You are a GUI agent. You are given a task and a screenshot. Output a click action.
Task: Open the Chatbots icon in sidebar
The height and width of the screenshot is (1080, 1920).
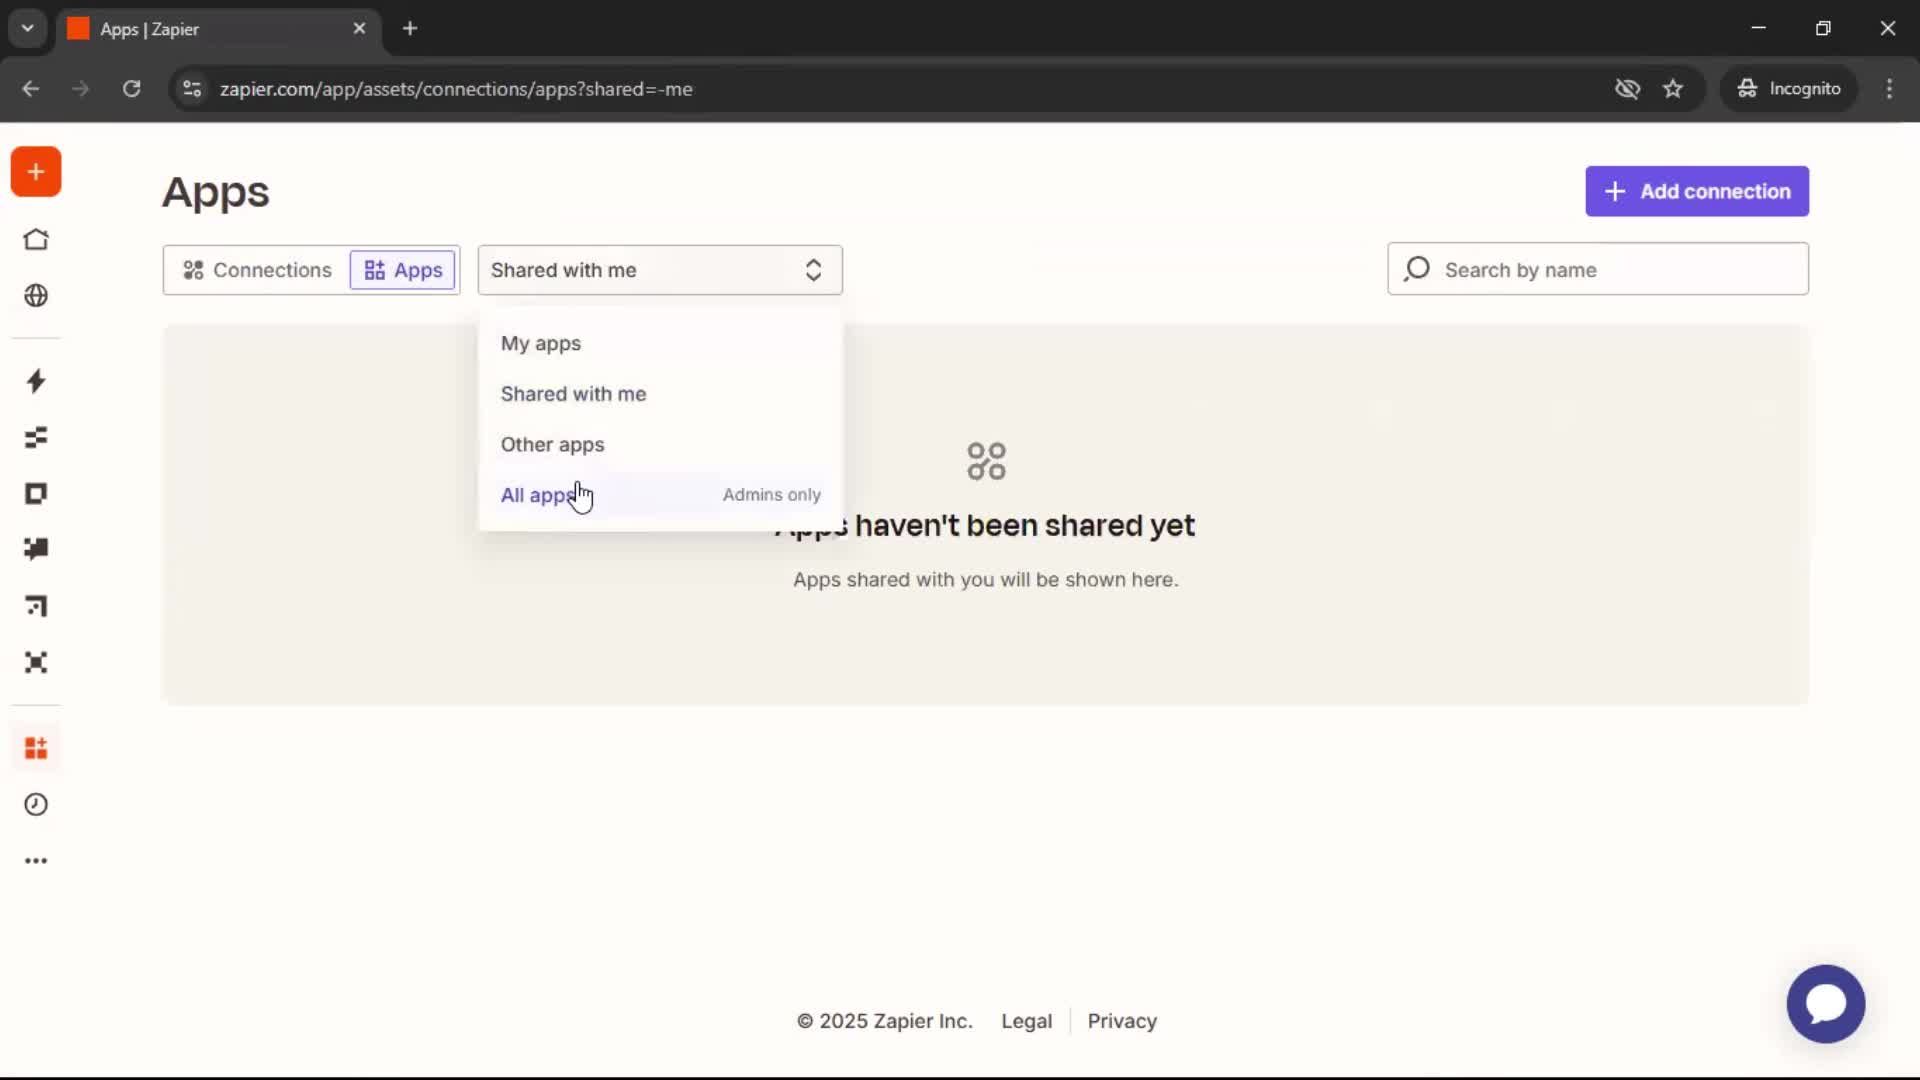click(x=36, y=549)
